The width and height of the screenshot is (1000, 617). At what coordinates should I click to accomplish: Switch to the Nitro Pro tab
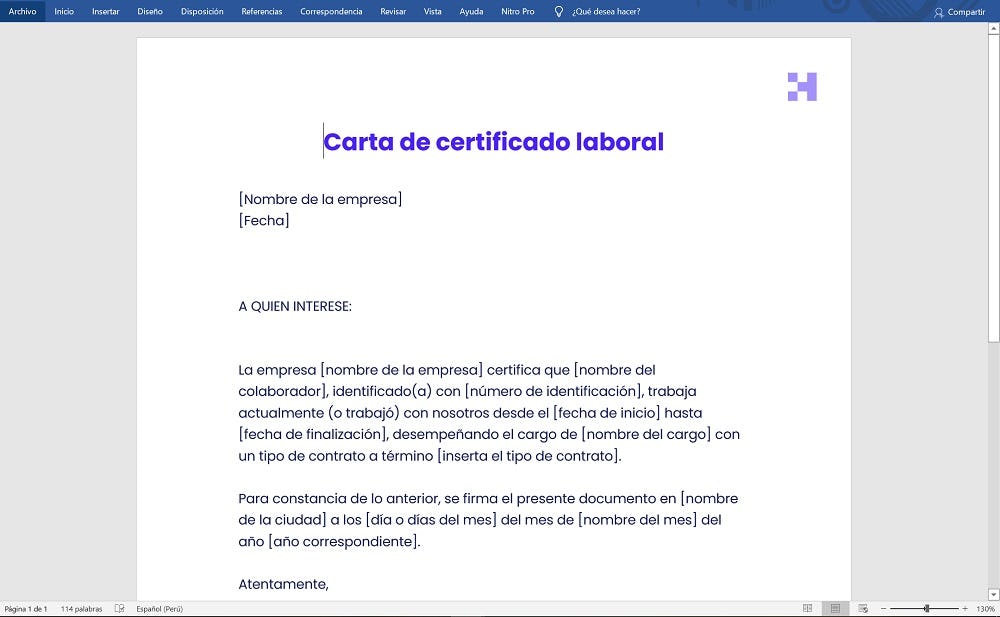[x=518, y=11]
